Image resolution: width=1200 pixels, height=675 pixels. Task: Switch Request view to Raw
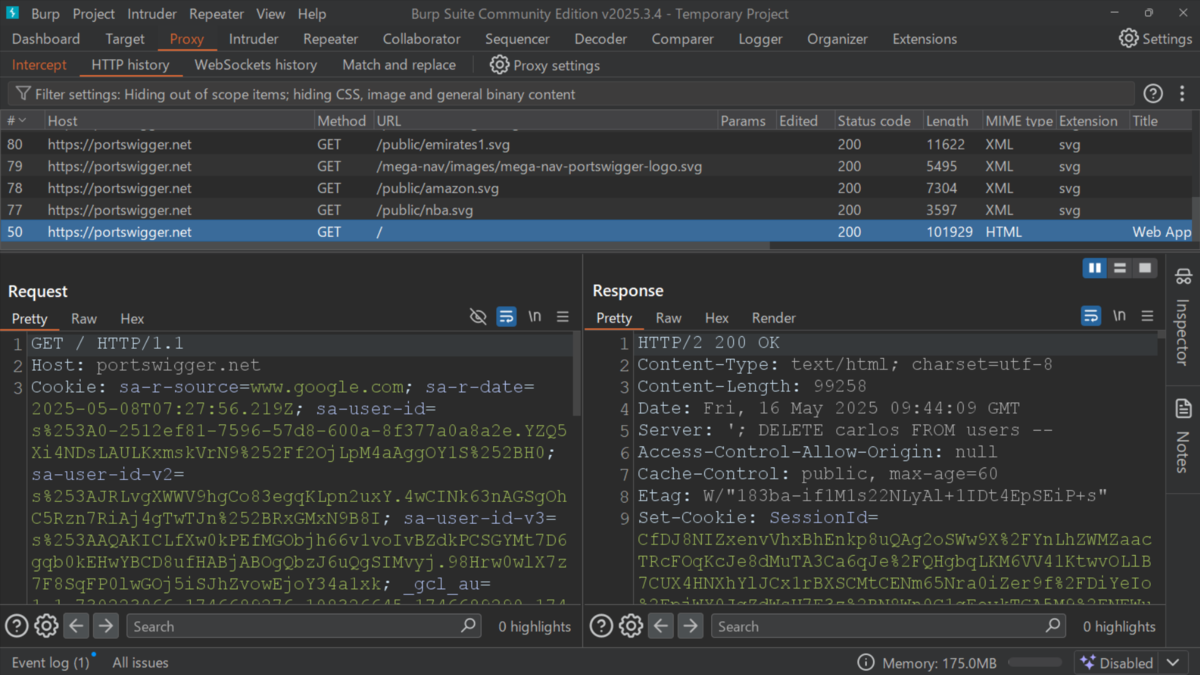[x=84, y=318]
